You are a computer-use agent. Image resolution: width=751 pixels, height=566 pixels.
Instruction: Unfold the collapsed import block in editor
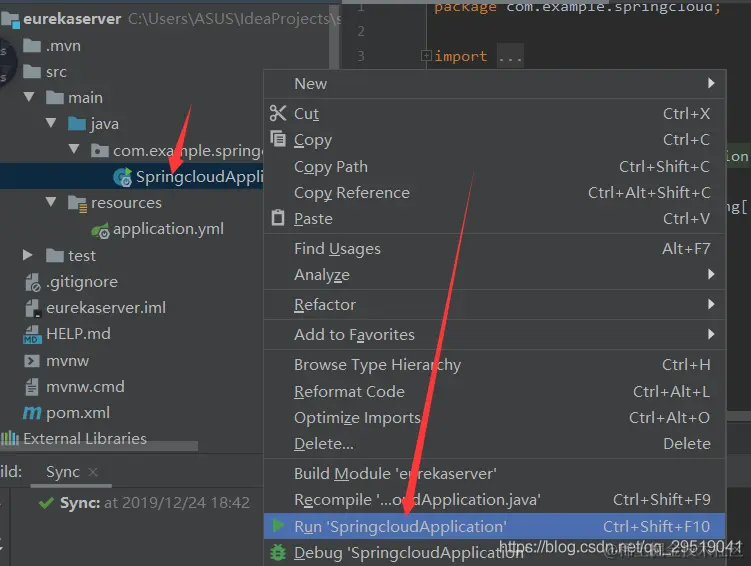(426, 56)
